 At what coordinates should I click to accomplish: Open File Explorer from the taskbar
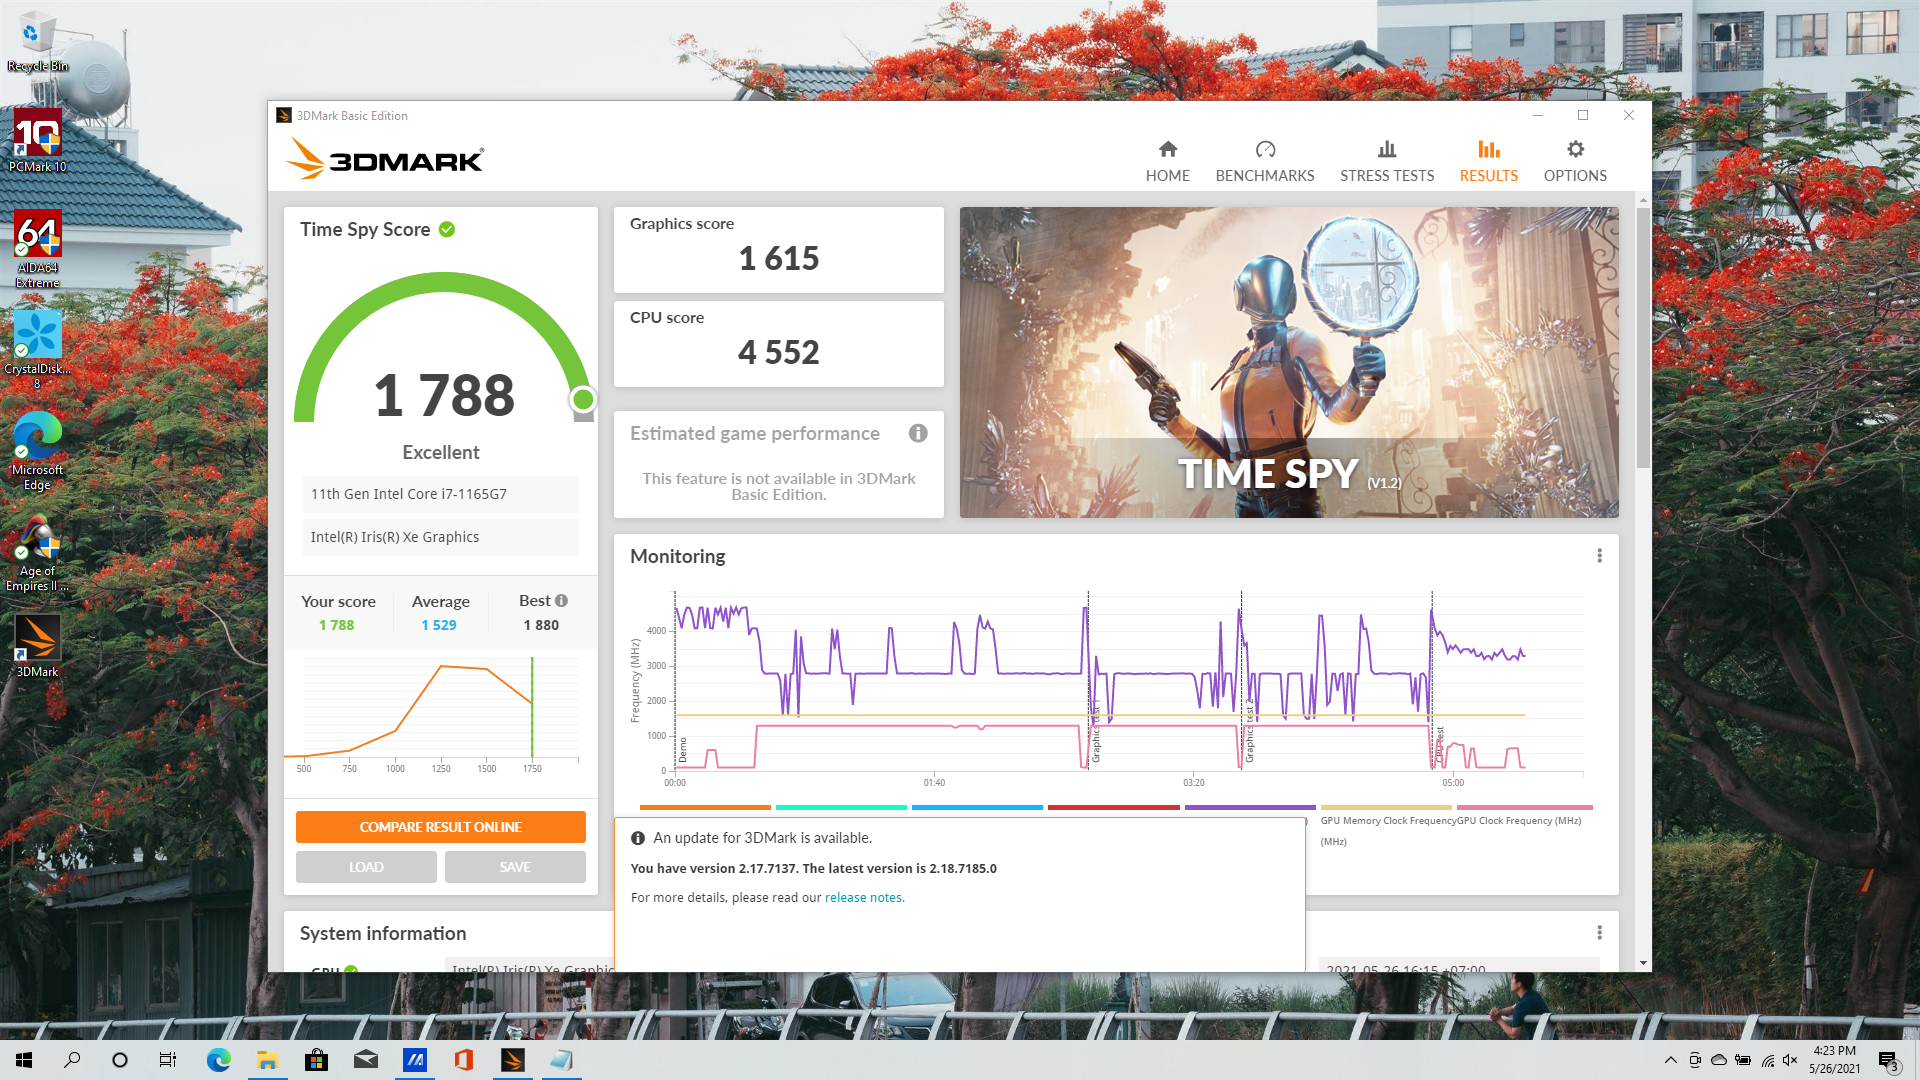pyautogui.click(x=267, y=1060)
